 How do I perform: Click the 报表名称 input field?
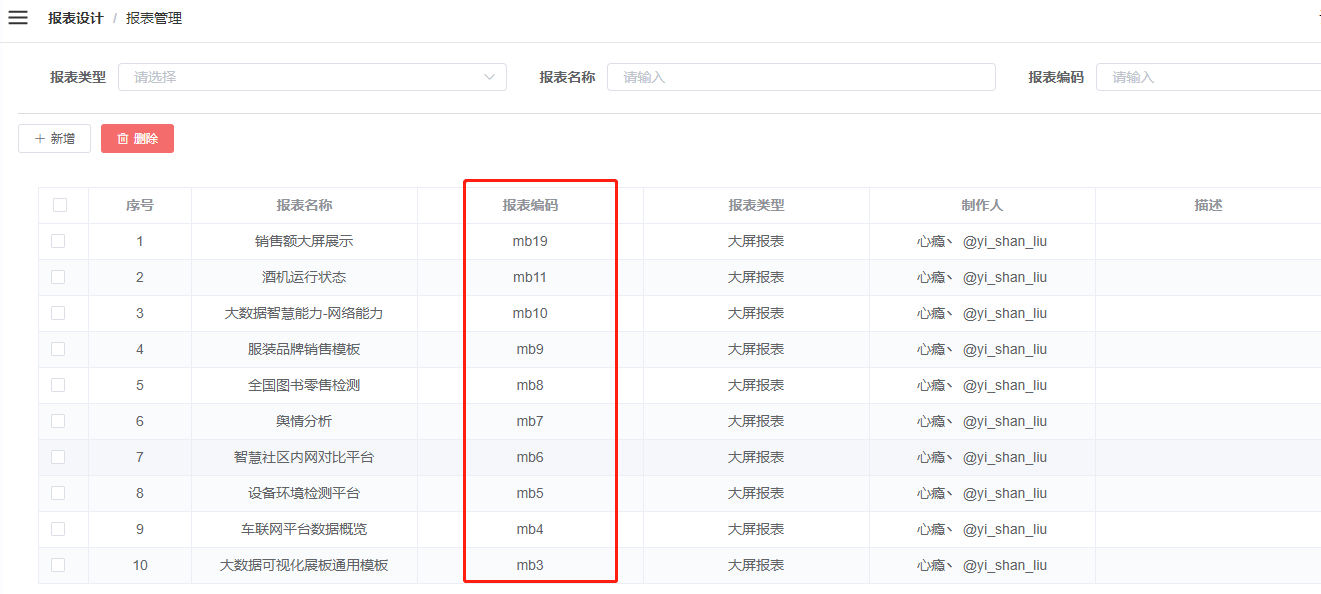pos(800,77)
